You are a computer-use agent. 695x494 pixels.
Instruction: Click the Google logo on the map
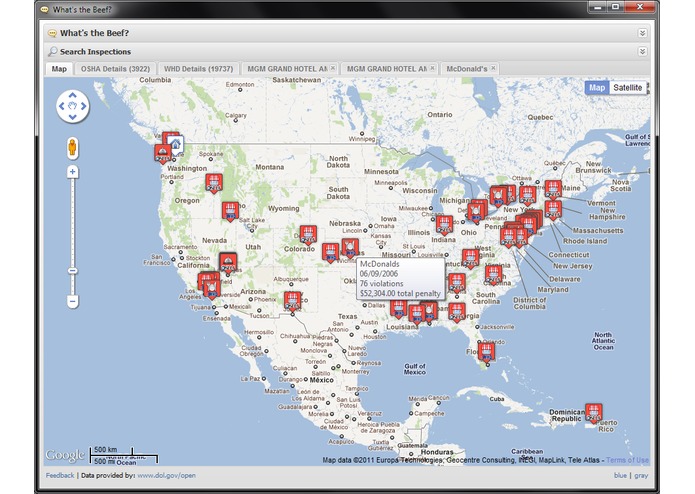65,455
